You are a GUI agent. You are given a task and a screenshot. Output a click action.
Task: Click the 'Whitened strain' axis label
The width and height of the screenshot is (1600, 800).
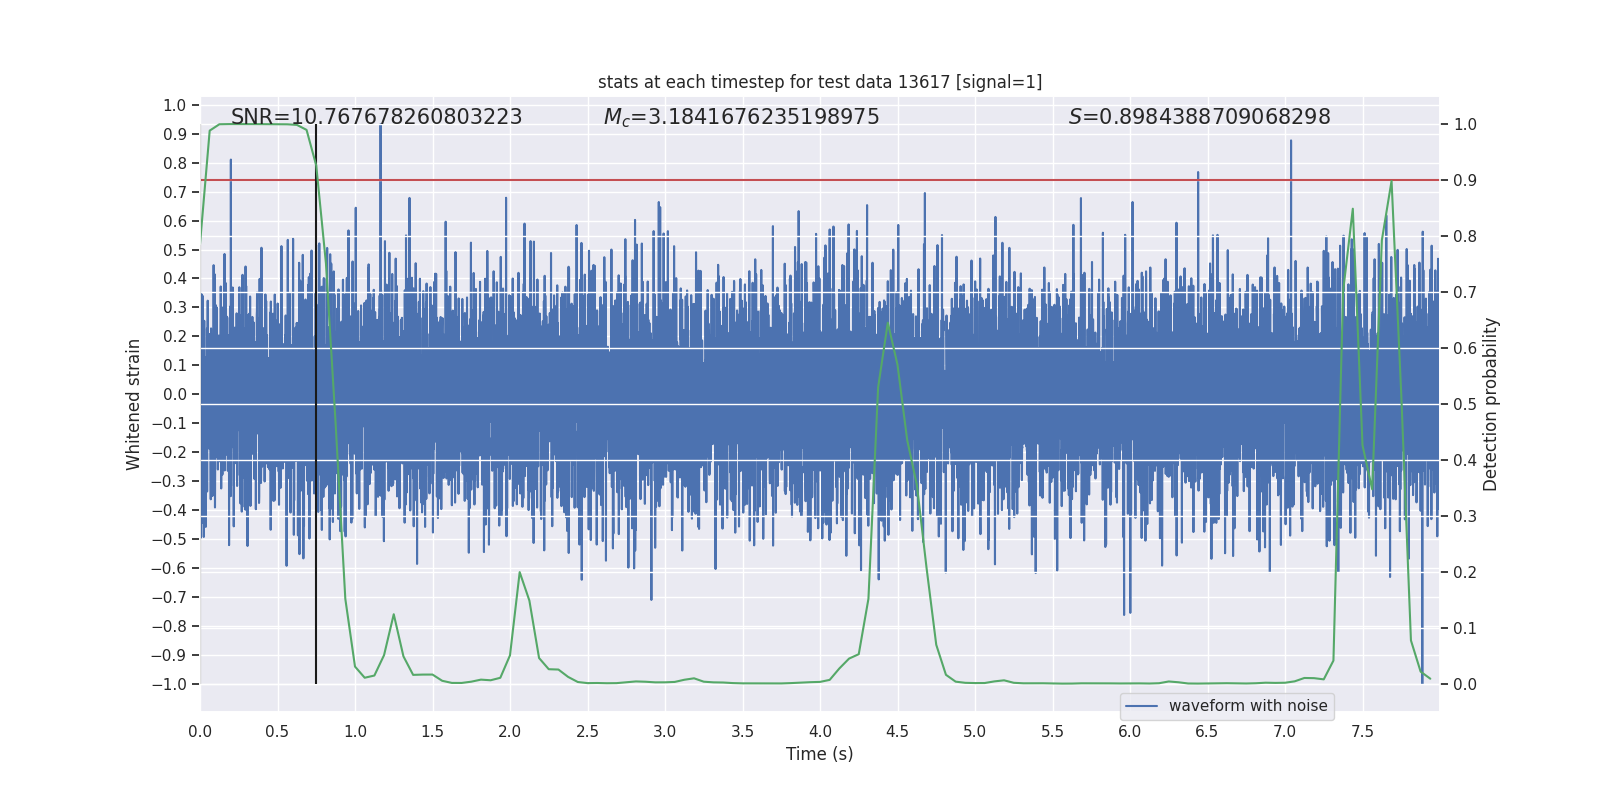pyautogui.click(x=134, y=404)
